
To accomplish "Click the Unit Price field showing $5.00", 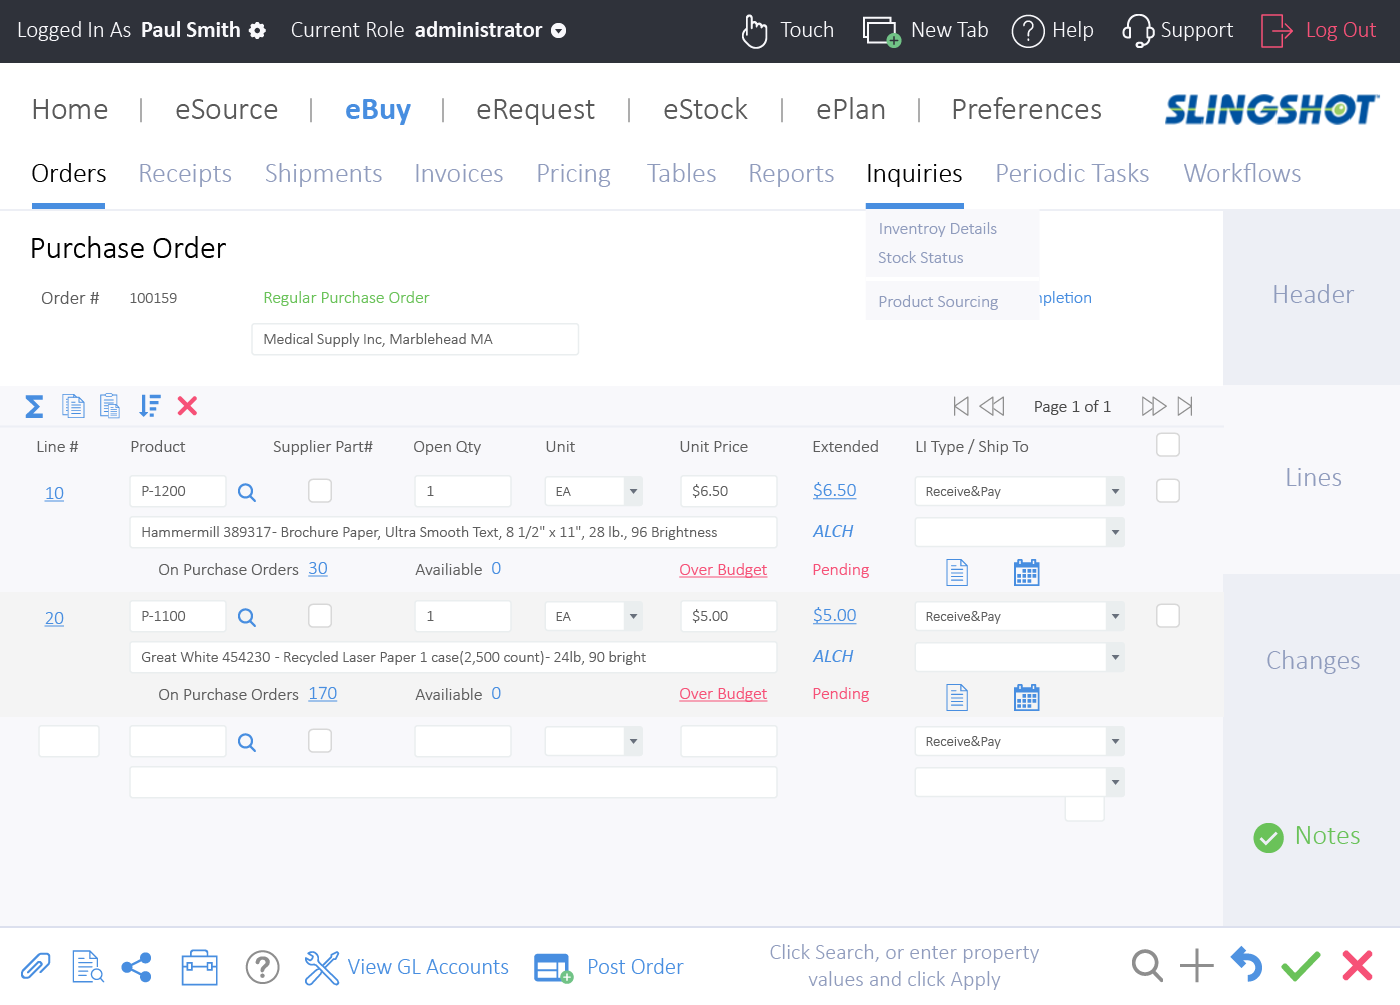I will pyautogui.click(x=728, y=616).
